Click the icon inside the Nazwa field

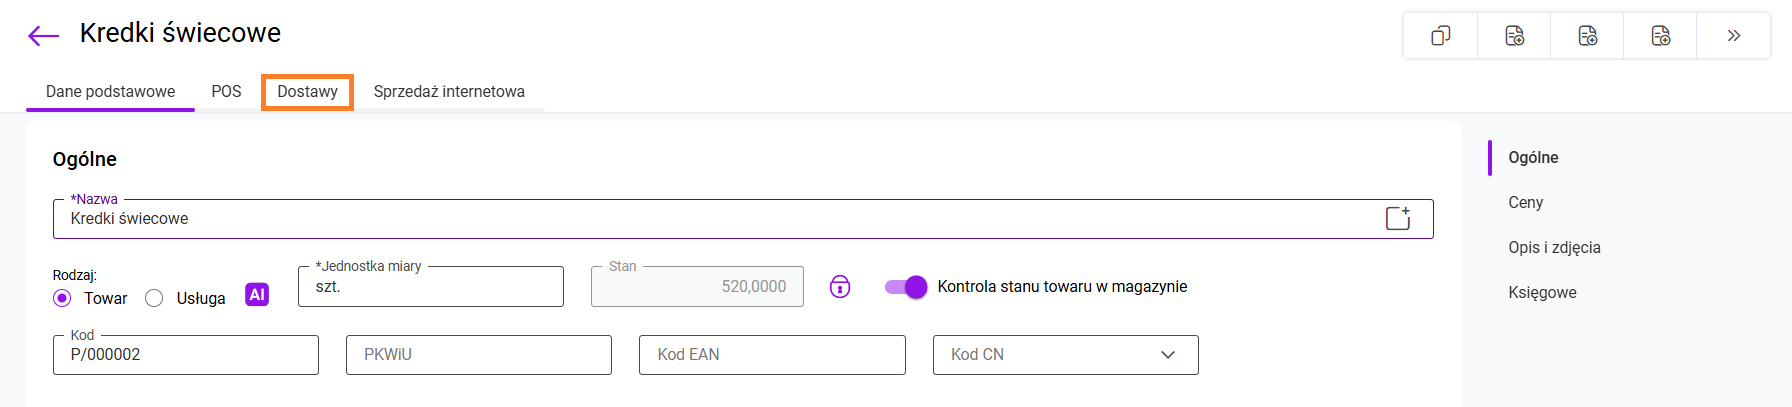click(1398, 219)
